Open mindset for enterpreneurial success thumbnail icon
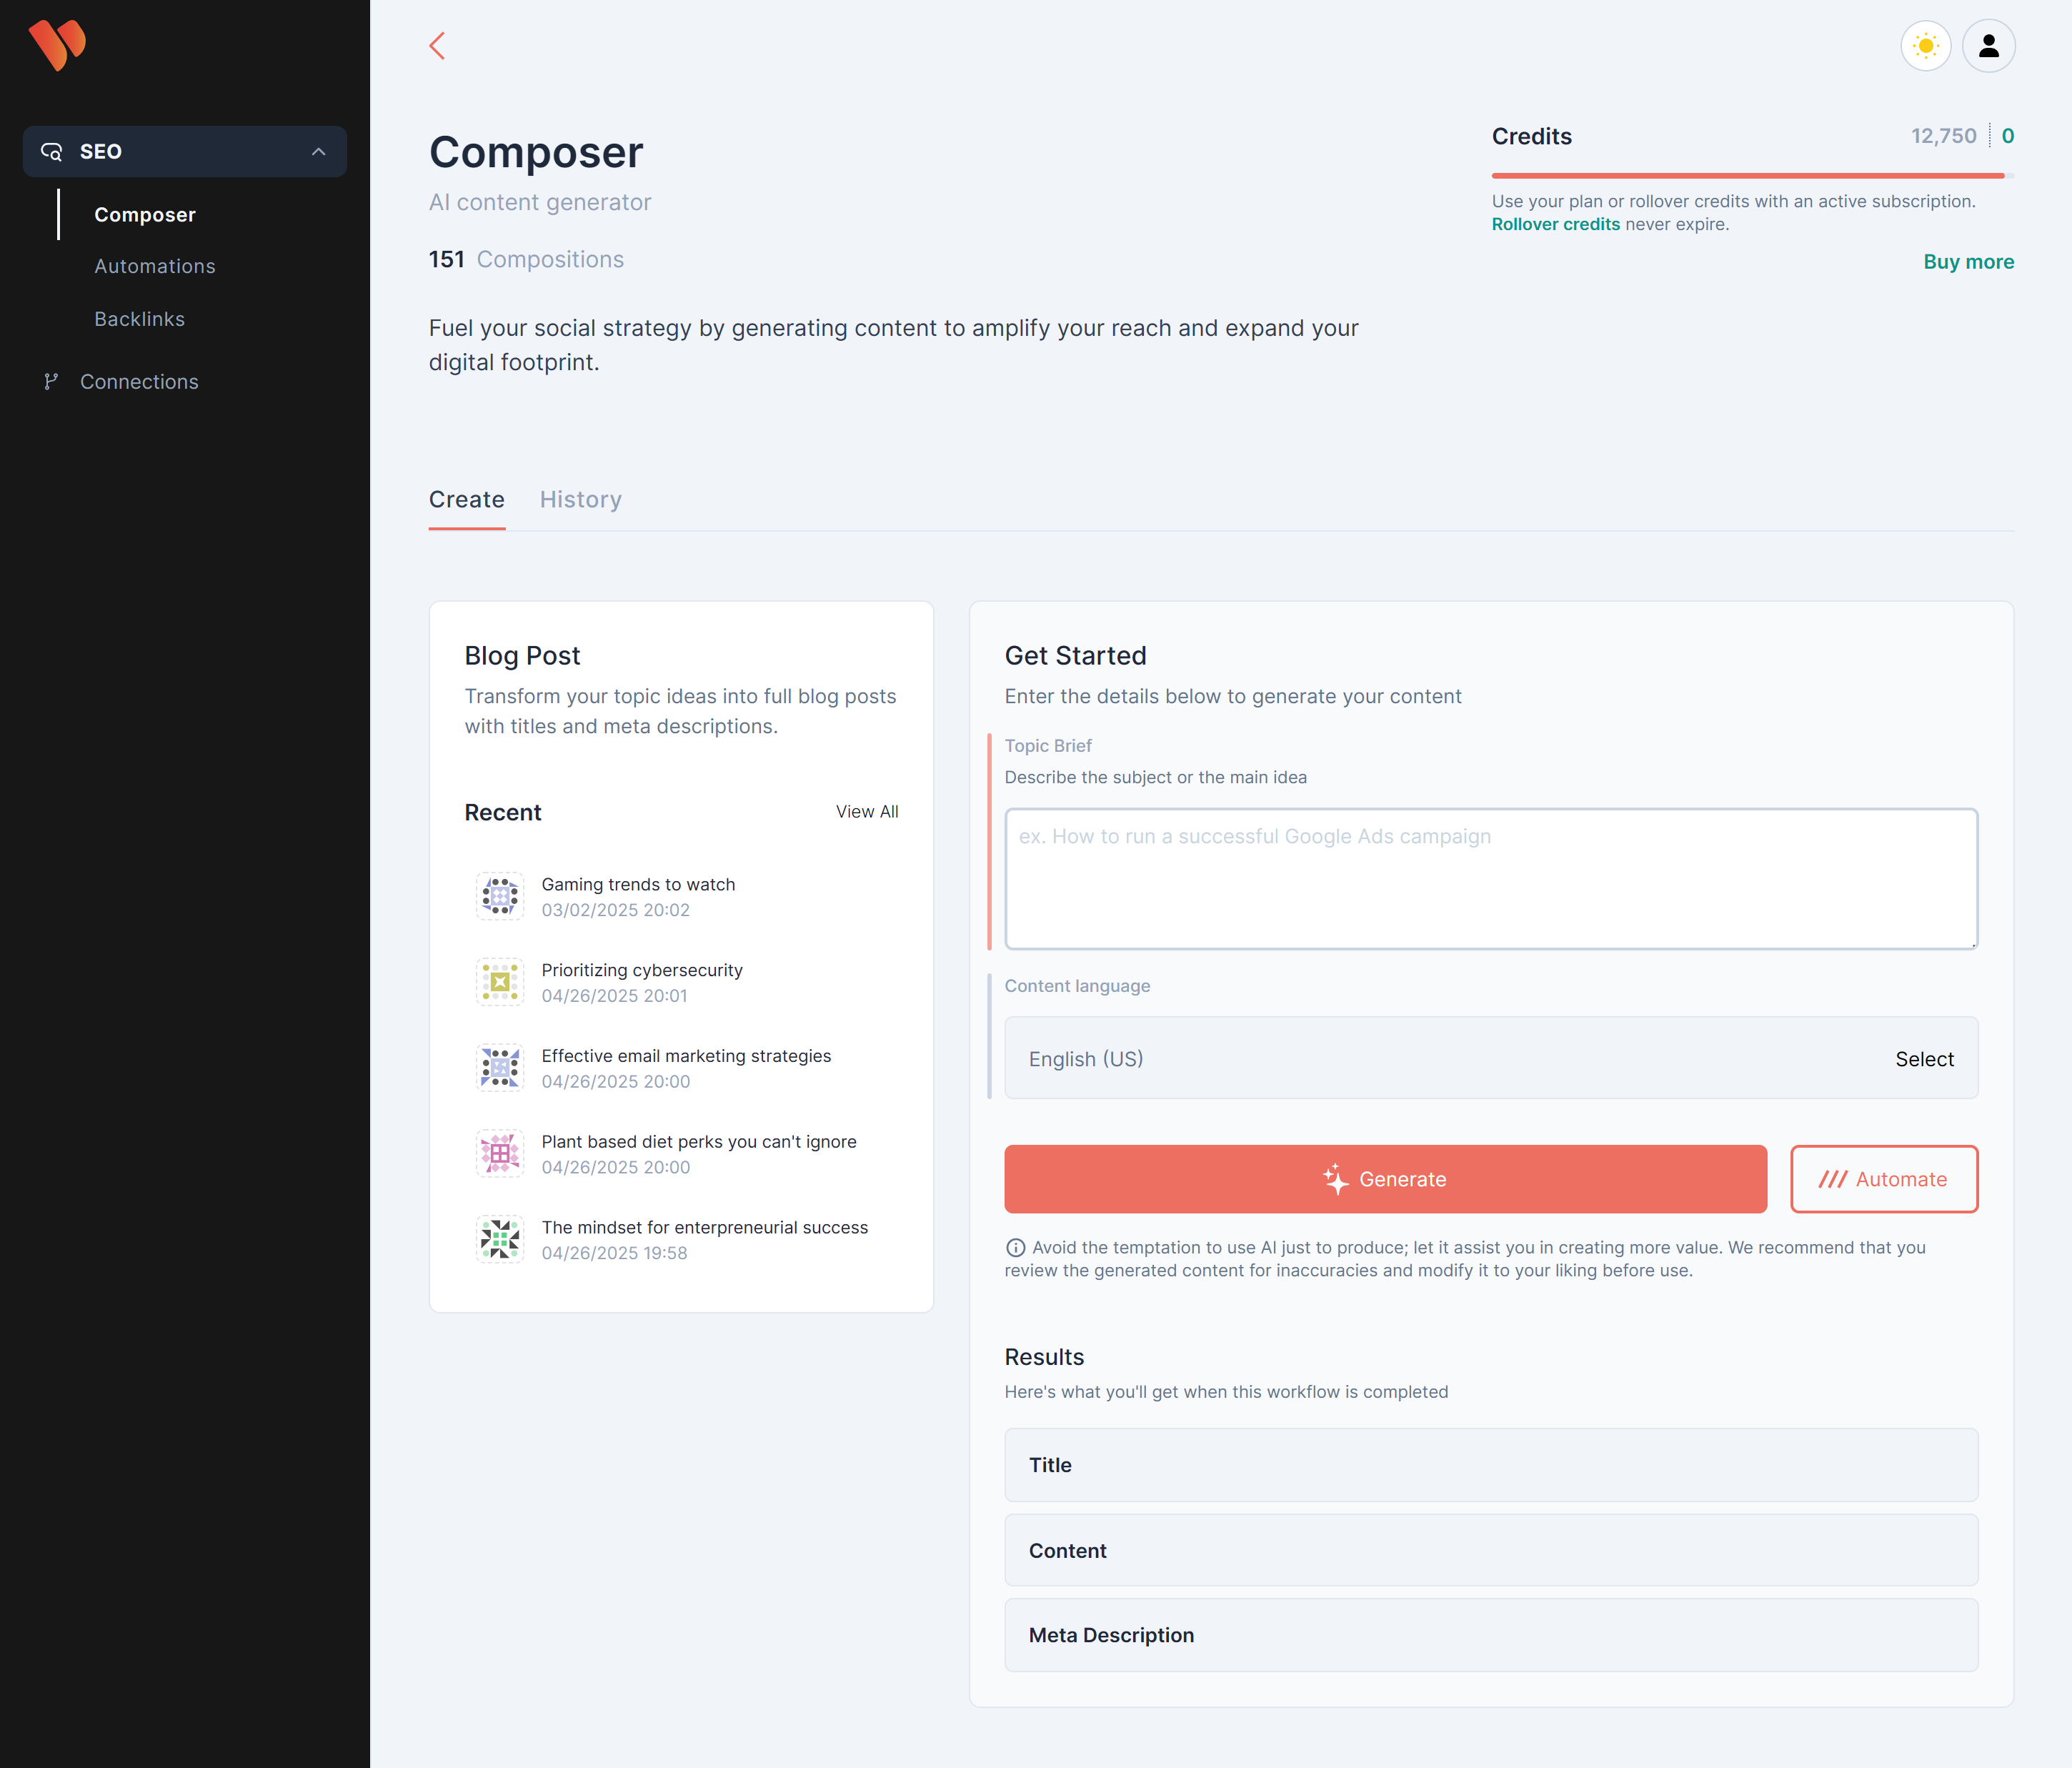Screen dimensions: 2072x1768 (500, 1239)
